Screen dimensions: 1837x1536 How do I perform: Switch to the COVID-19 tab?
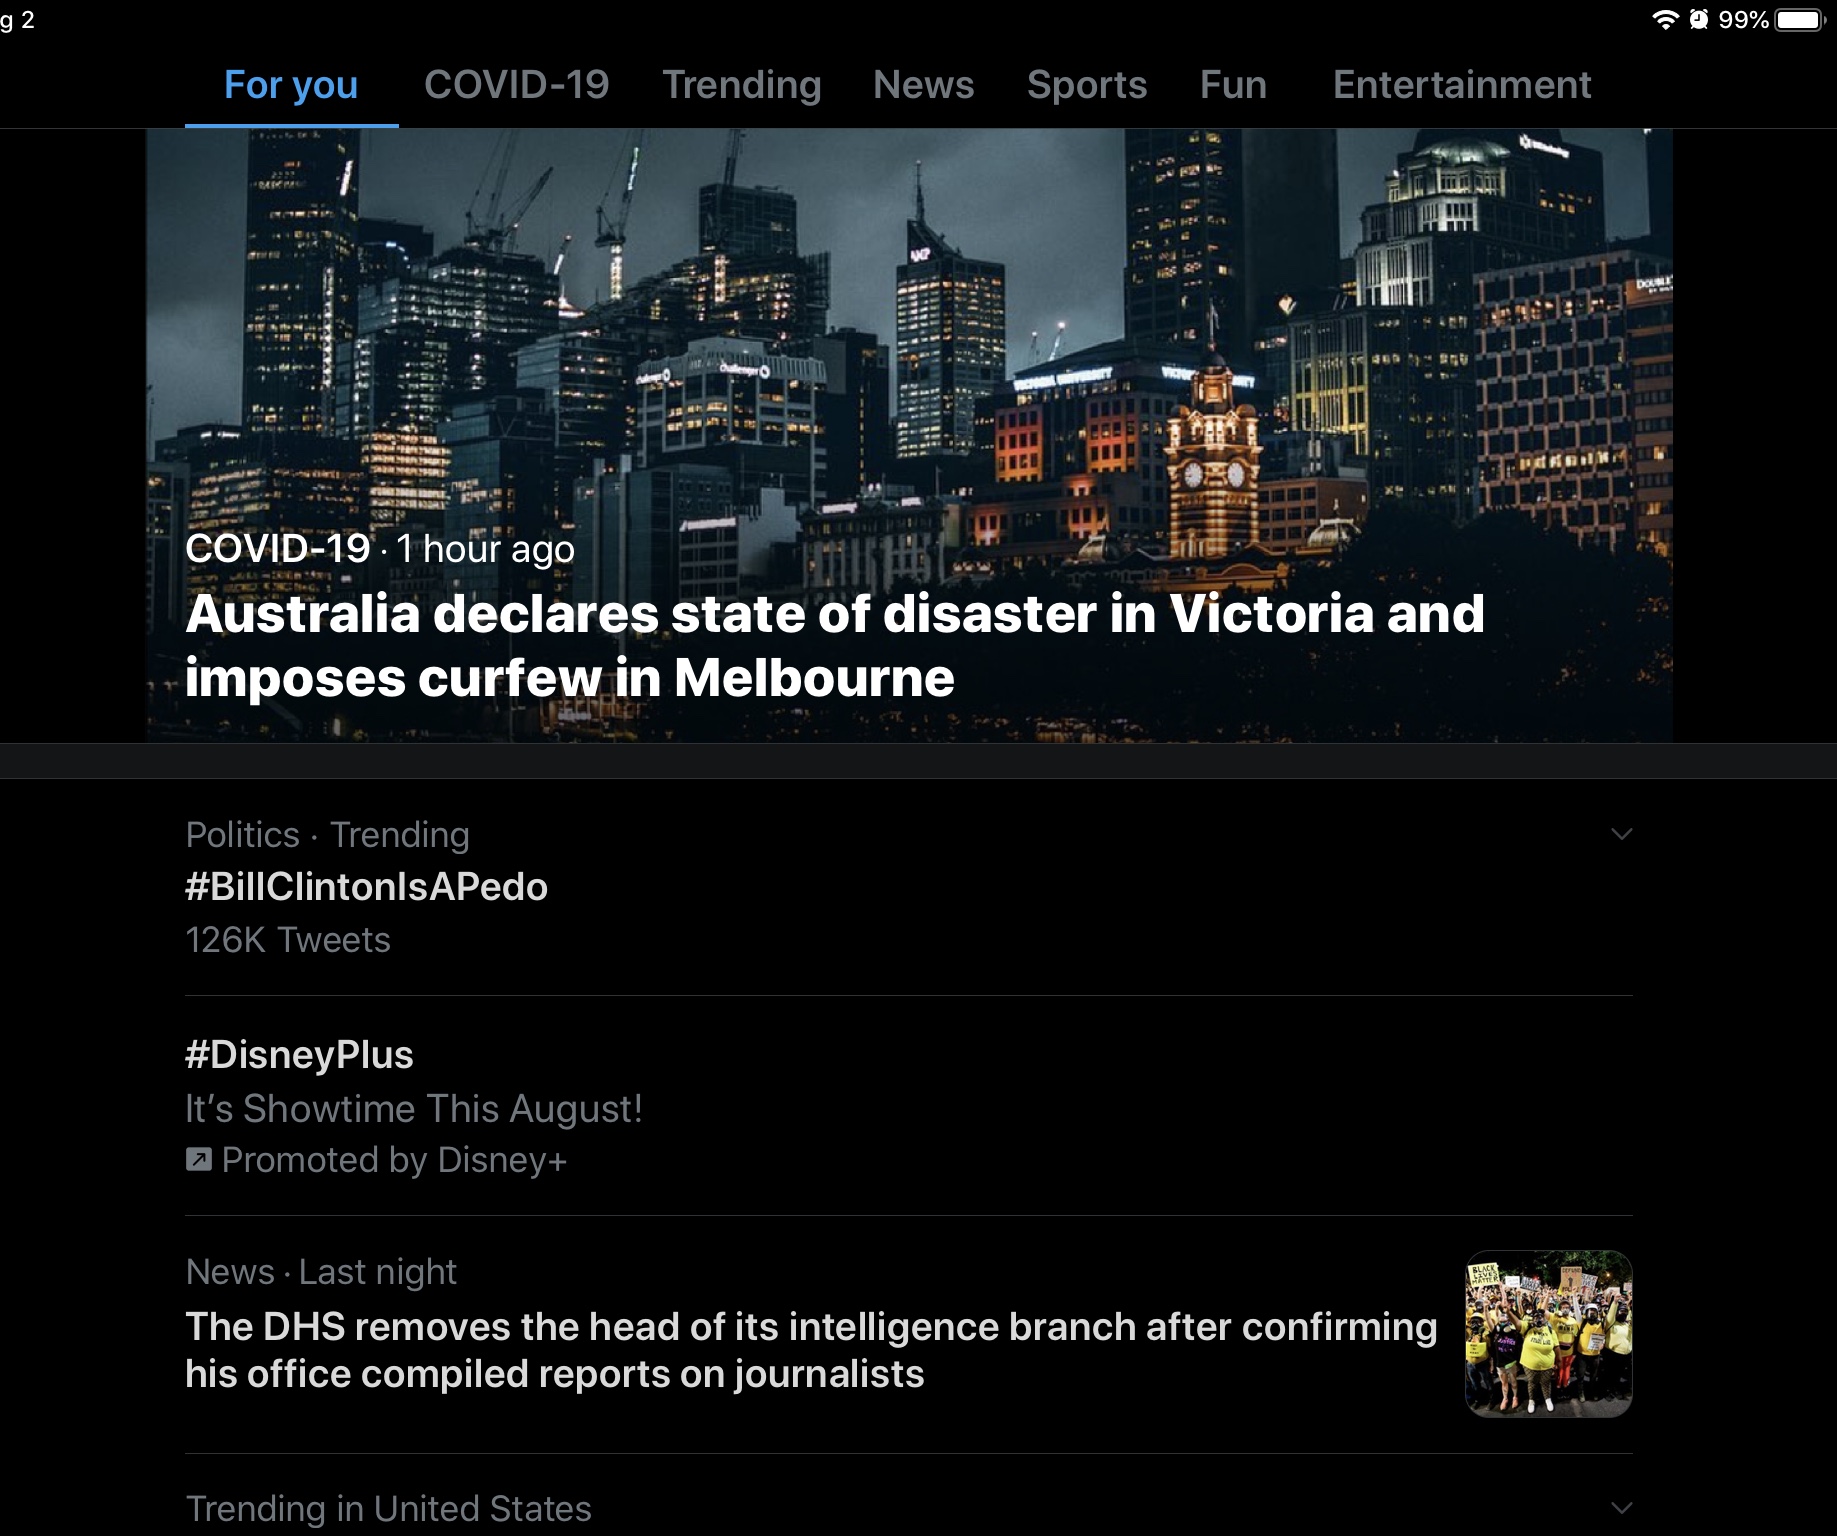[x=516, y=86]
